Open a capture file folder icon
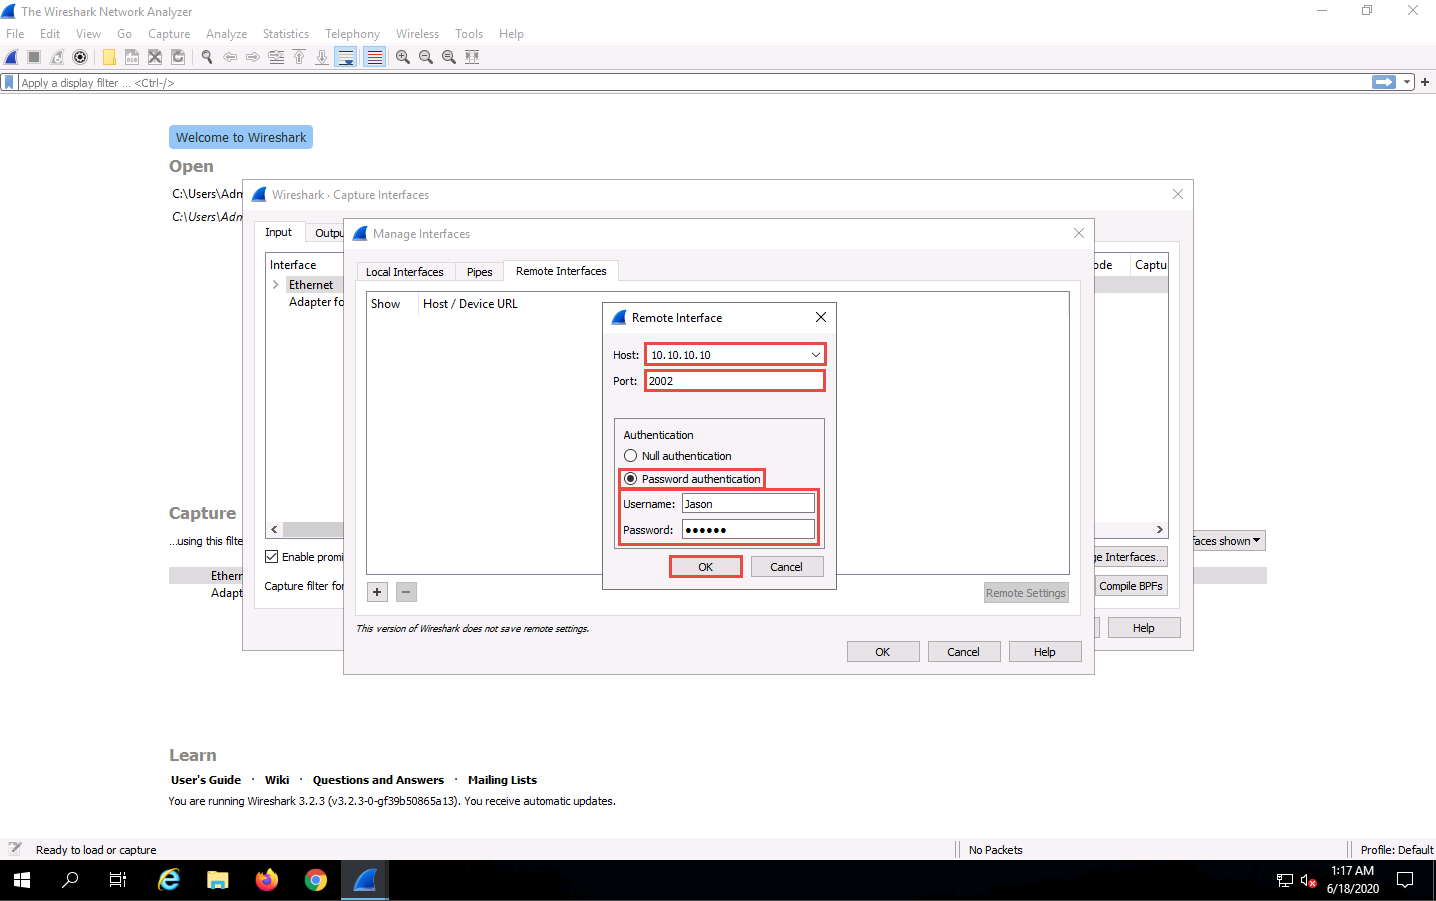The height and width of the screenshot is (901, 1436). 109,57
